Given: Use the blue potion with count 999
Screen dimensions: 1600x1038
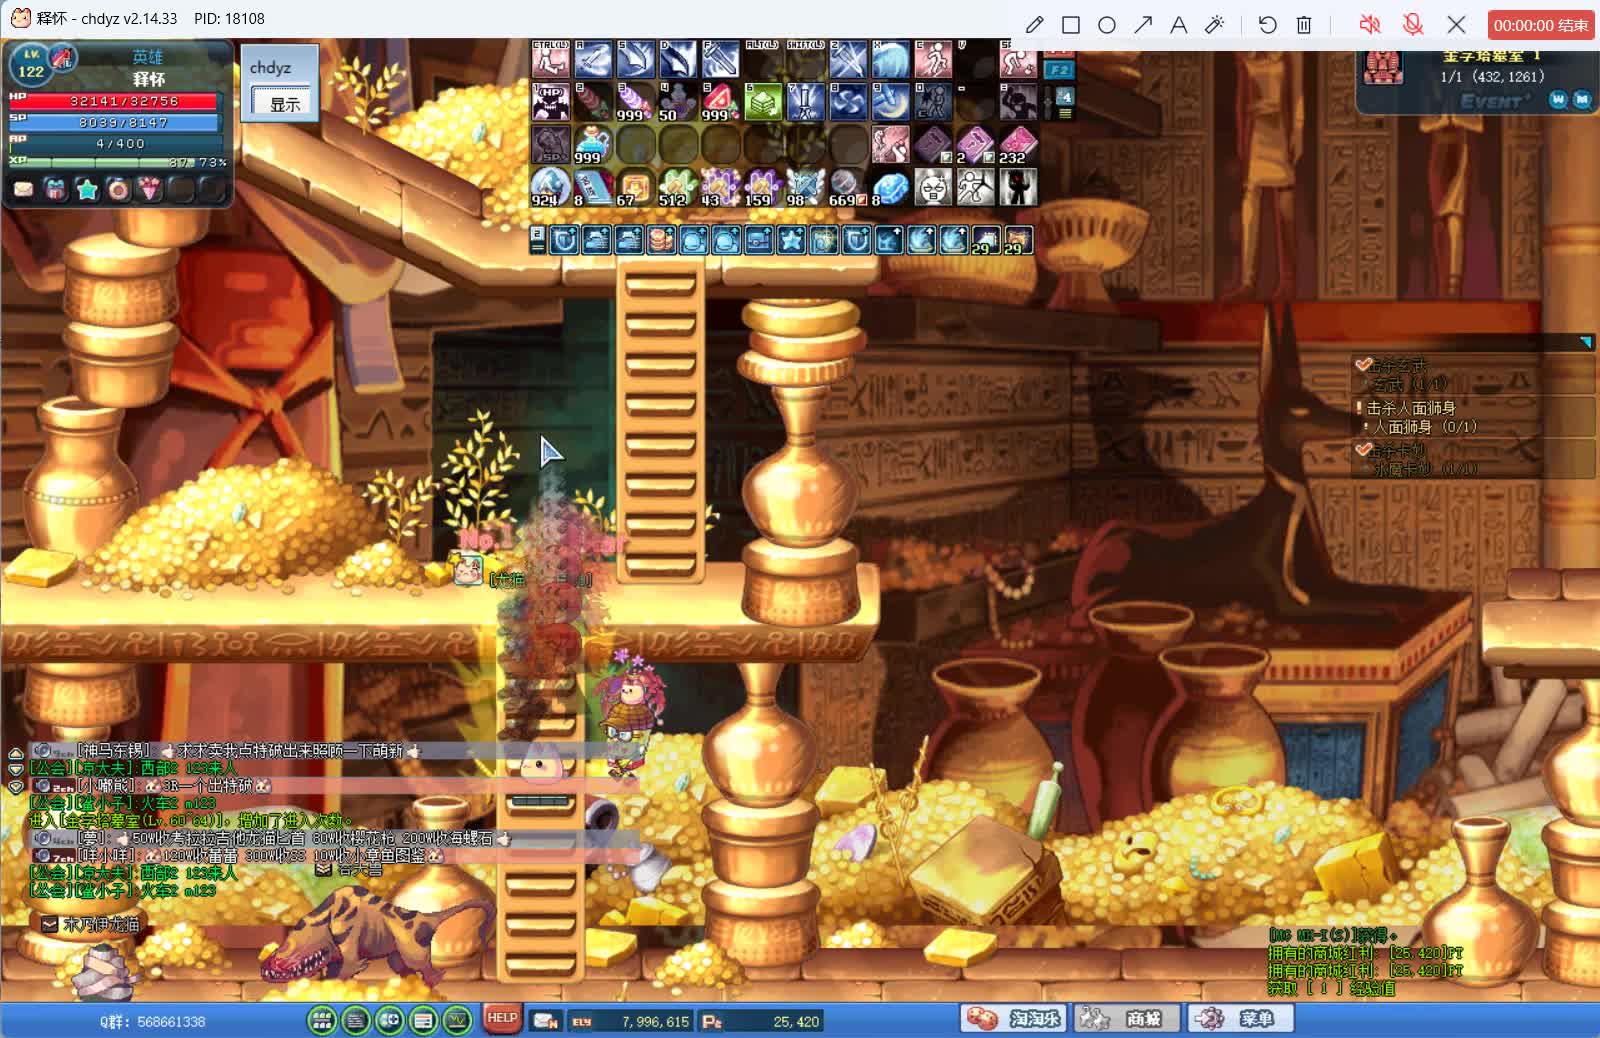Looking at the screenshot, I should [x=593, y=145].
